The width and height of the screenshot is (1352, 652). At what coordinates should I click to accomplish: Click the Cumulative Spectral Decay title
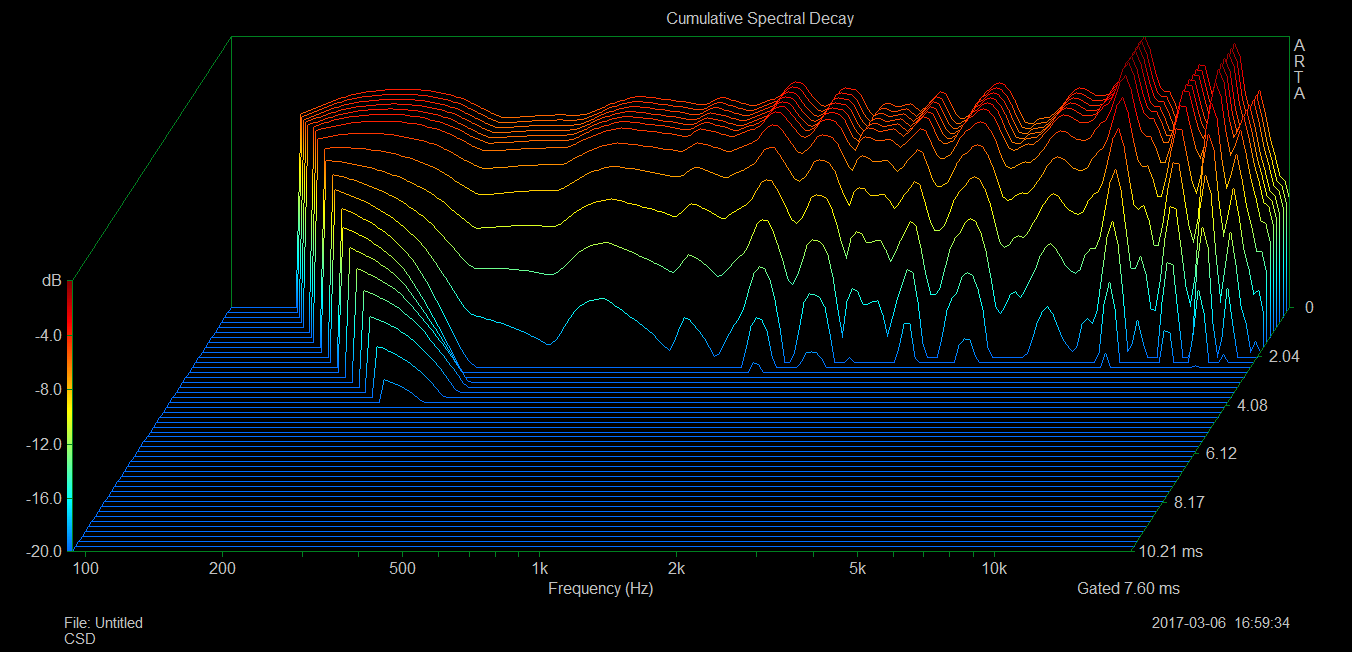(x=760, y=19)
